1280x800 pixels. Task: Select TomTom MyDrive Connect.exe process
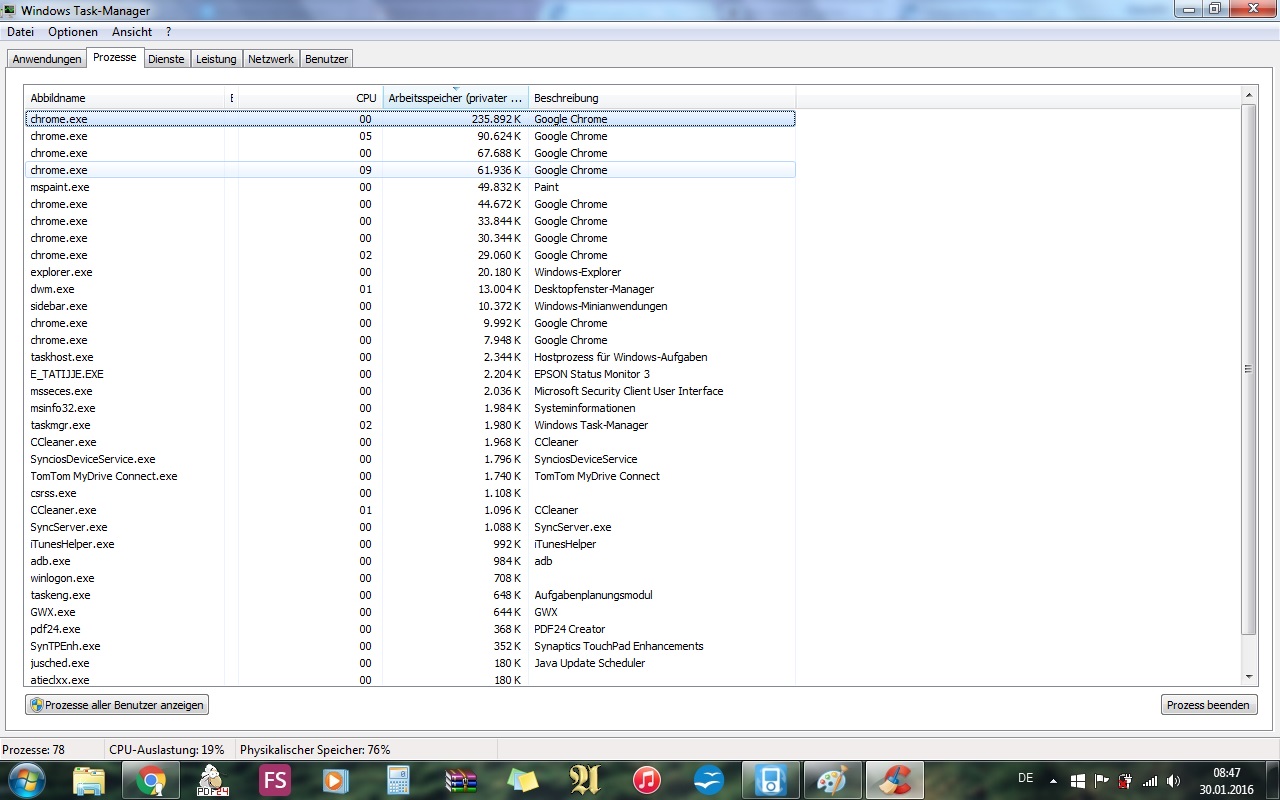410,476
